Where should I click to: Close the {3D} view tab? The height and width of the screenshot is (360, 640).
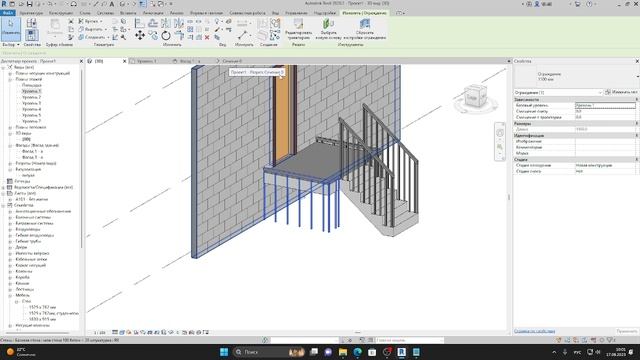pos(124,61)
